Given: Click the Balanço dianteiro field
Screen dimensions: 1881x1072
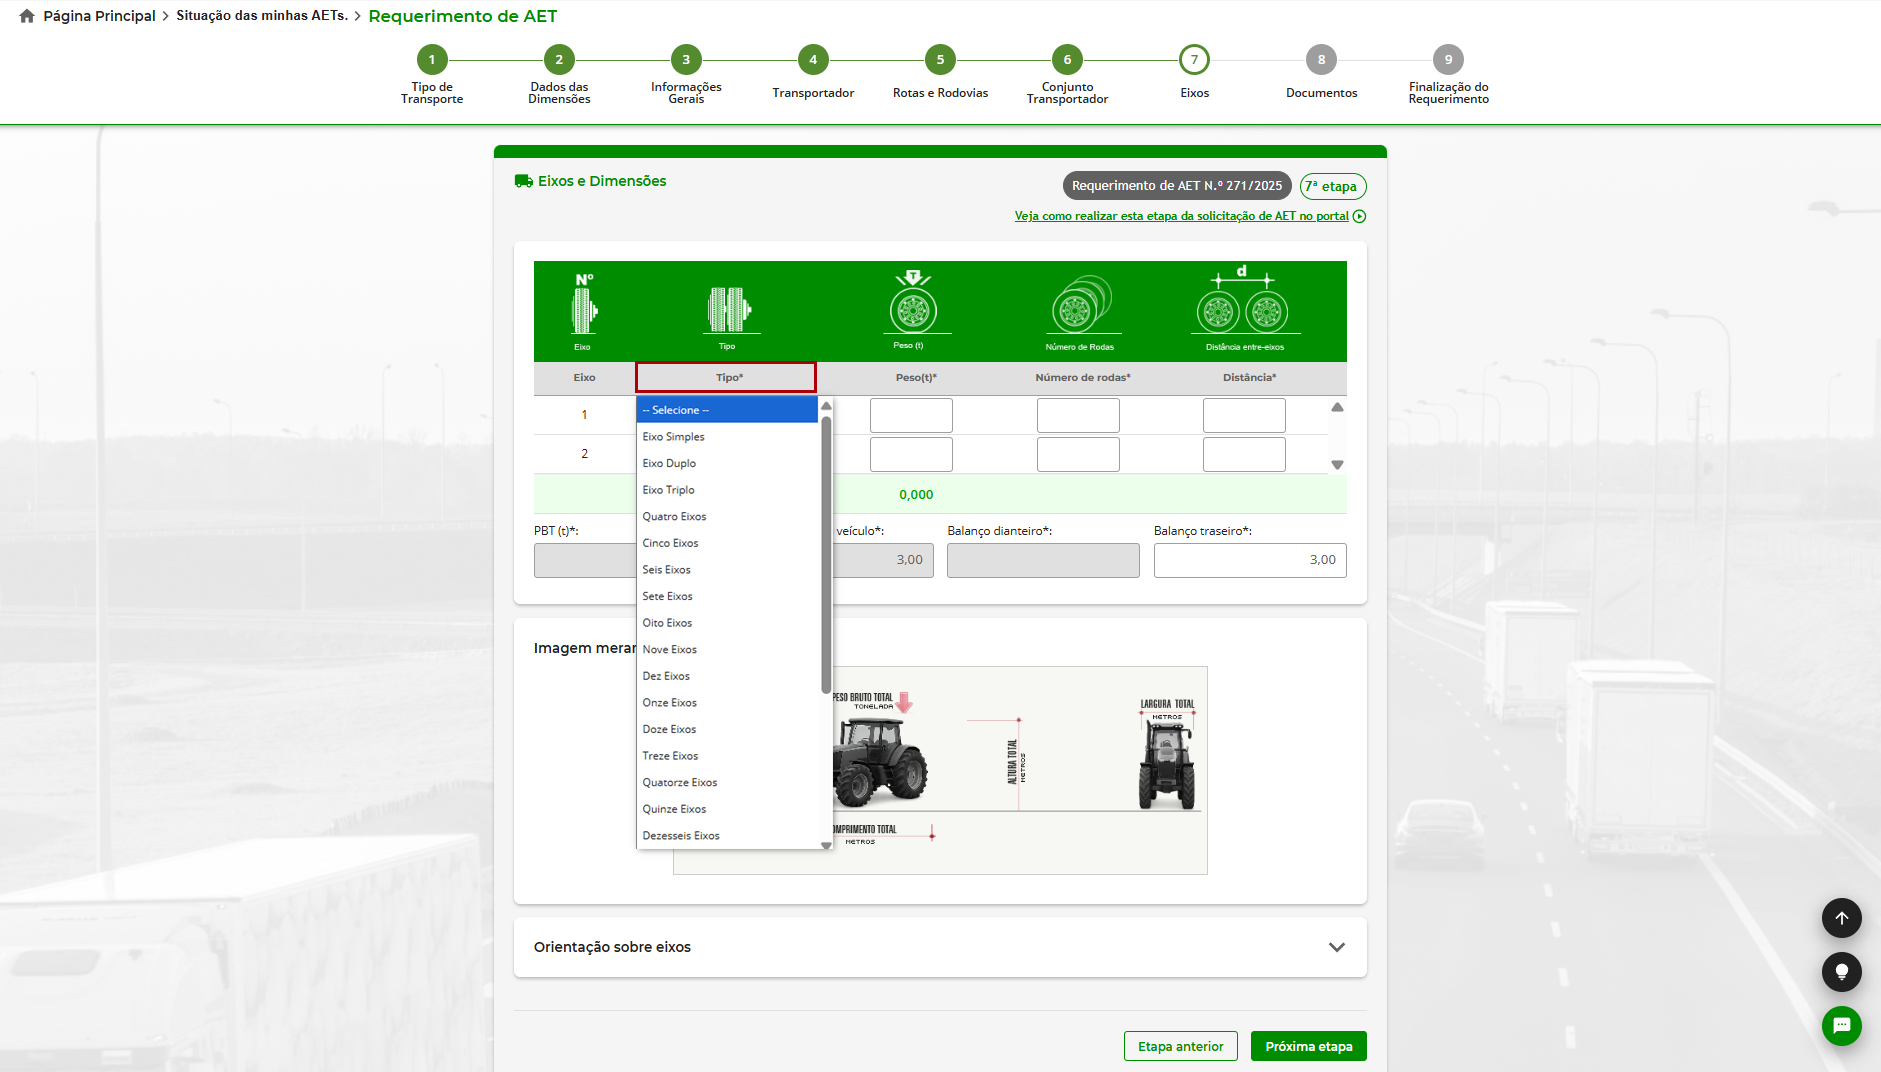Looking at the screenshot, I should click(1043, 560).
